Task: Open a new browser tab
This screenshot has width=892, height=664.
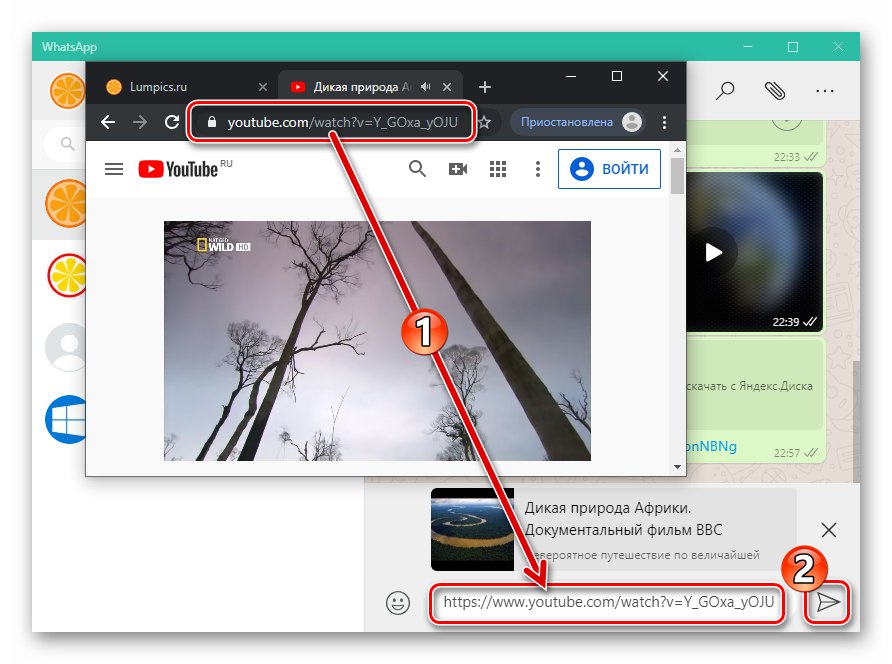Action: [x=485, y=87]
